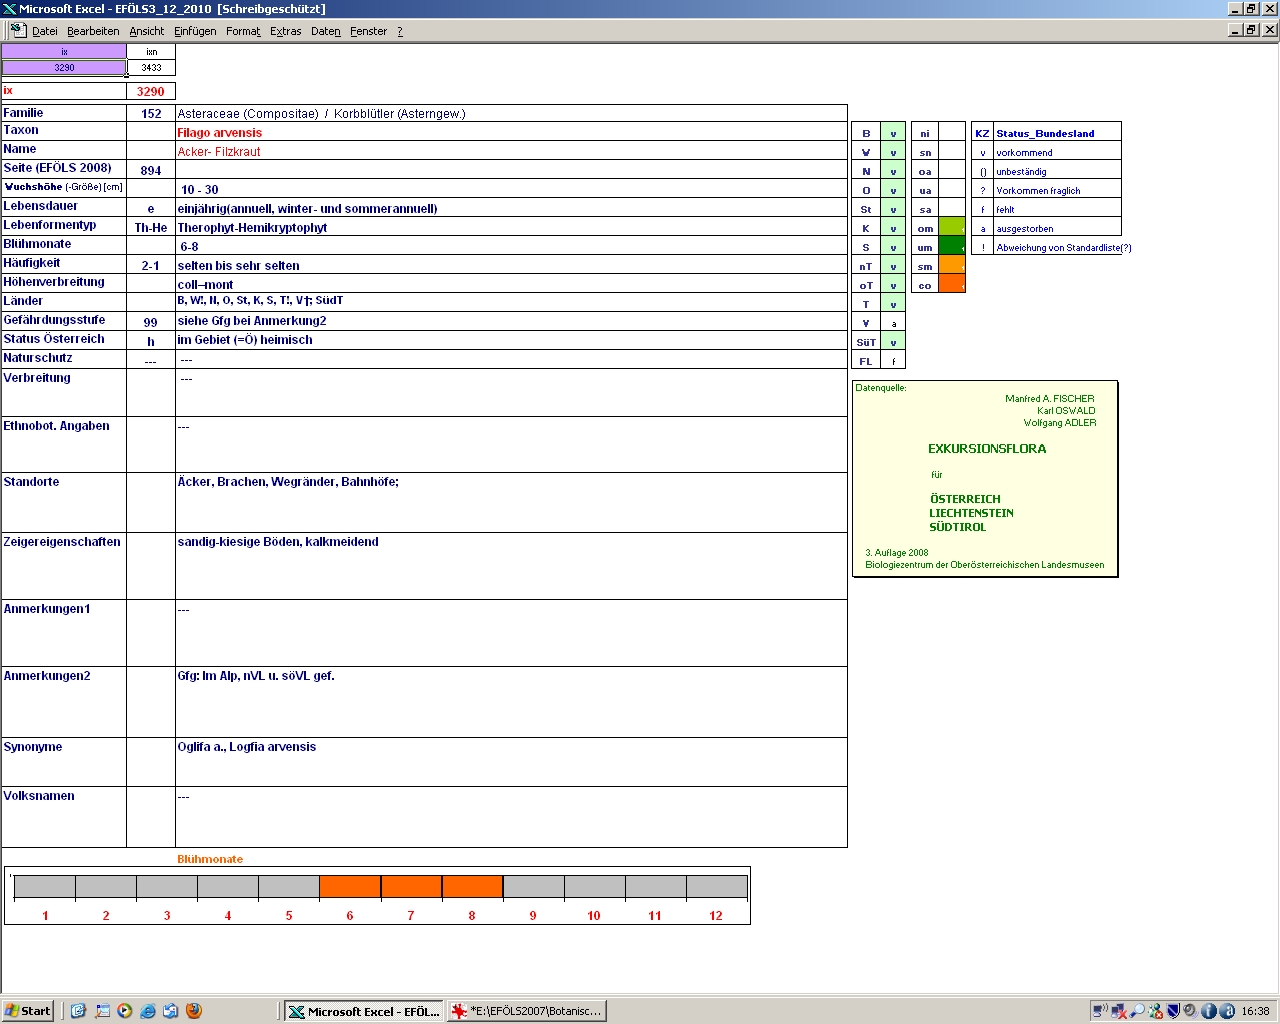Click the Häufigkeit text selten bis sehr selten
Image resolution: width=1280 pixels, height=1024 pixels.
point(238,266)
